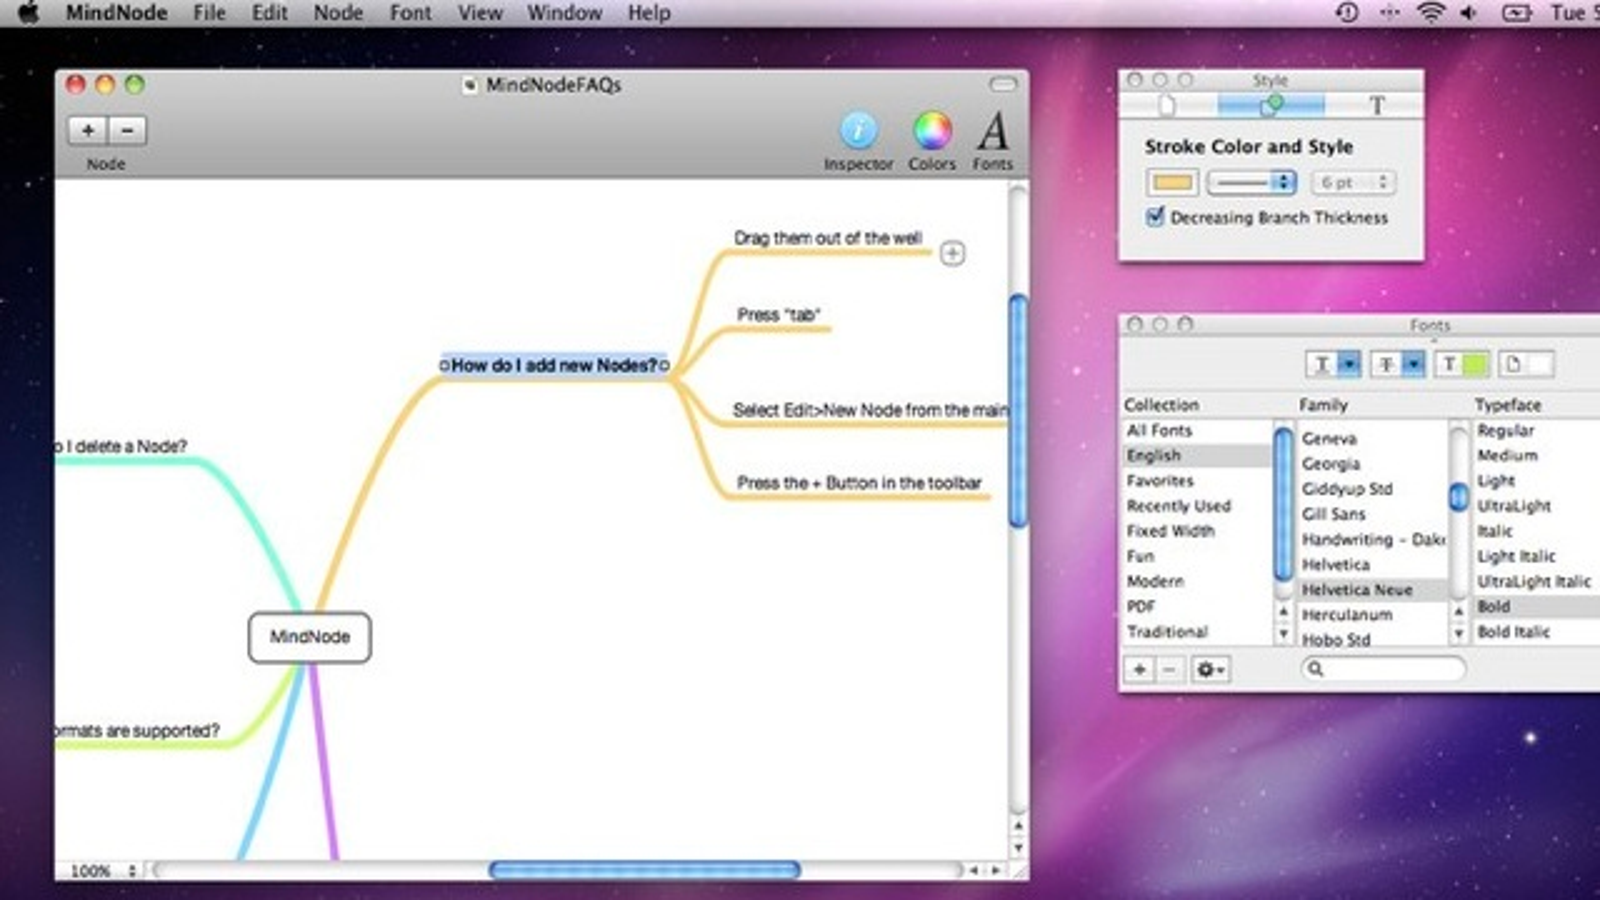Open the strikethrough dropdown in Fonts

(x=1398, y=364)
